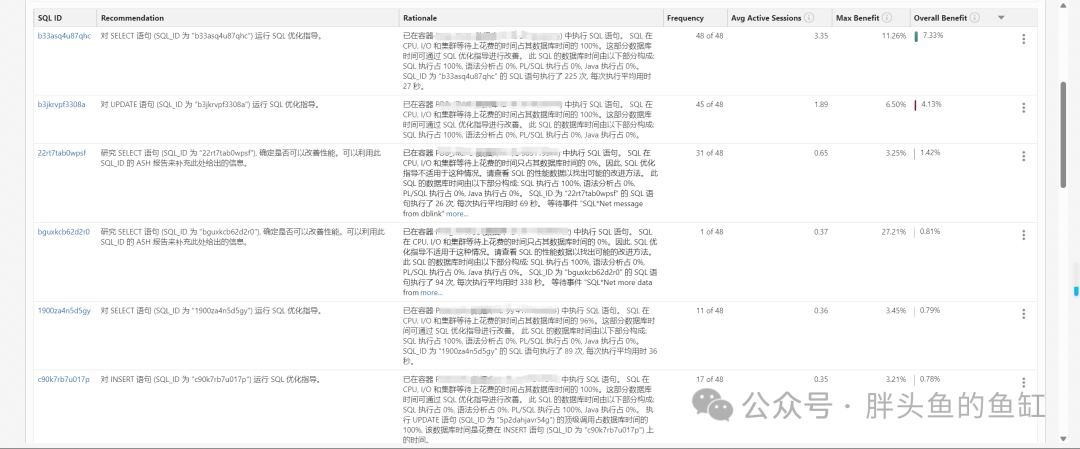Viewport: 1080px width, 449px height.
Task: Click info icon next to Max Benefit
Action: (887, 18)
